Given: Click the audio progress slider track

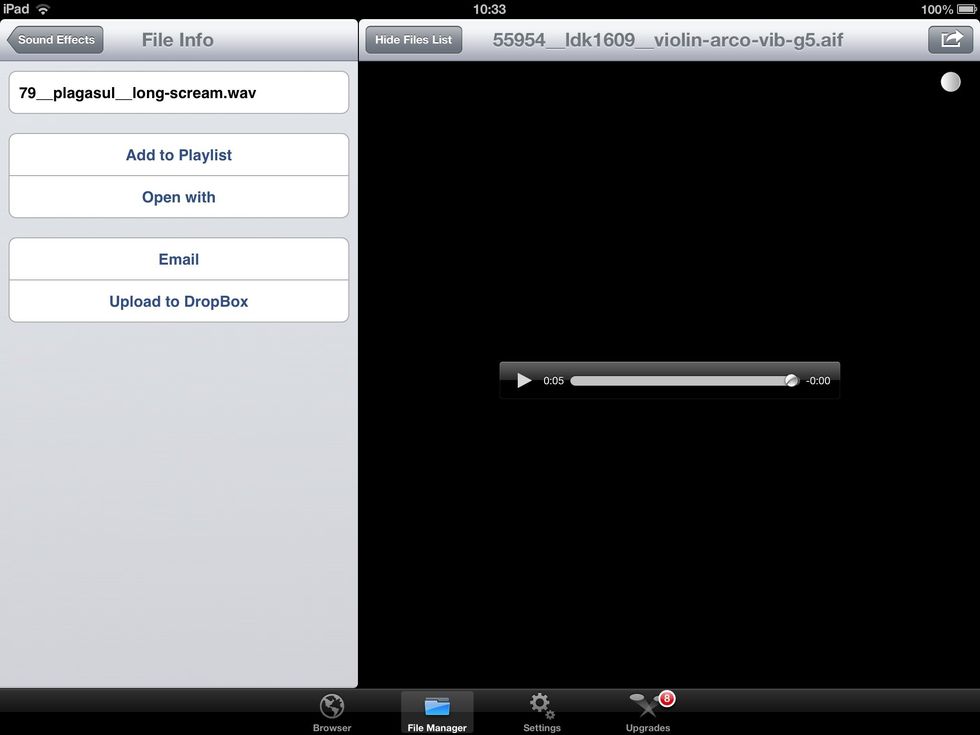Looking at the screenshot, I should (680, 381).
